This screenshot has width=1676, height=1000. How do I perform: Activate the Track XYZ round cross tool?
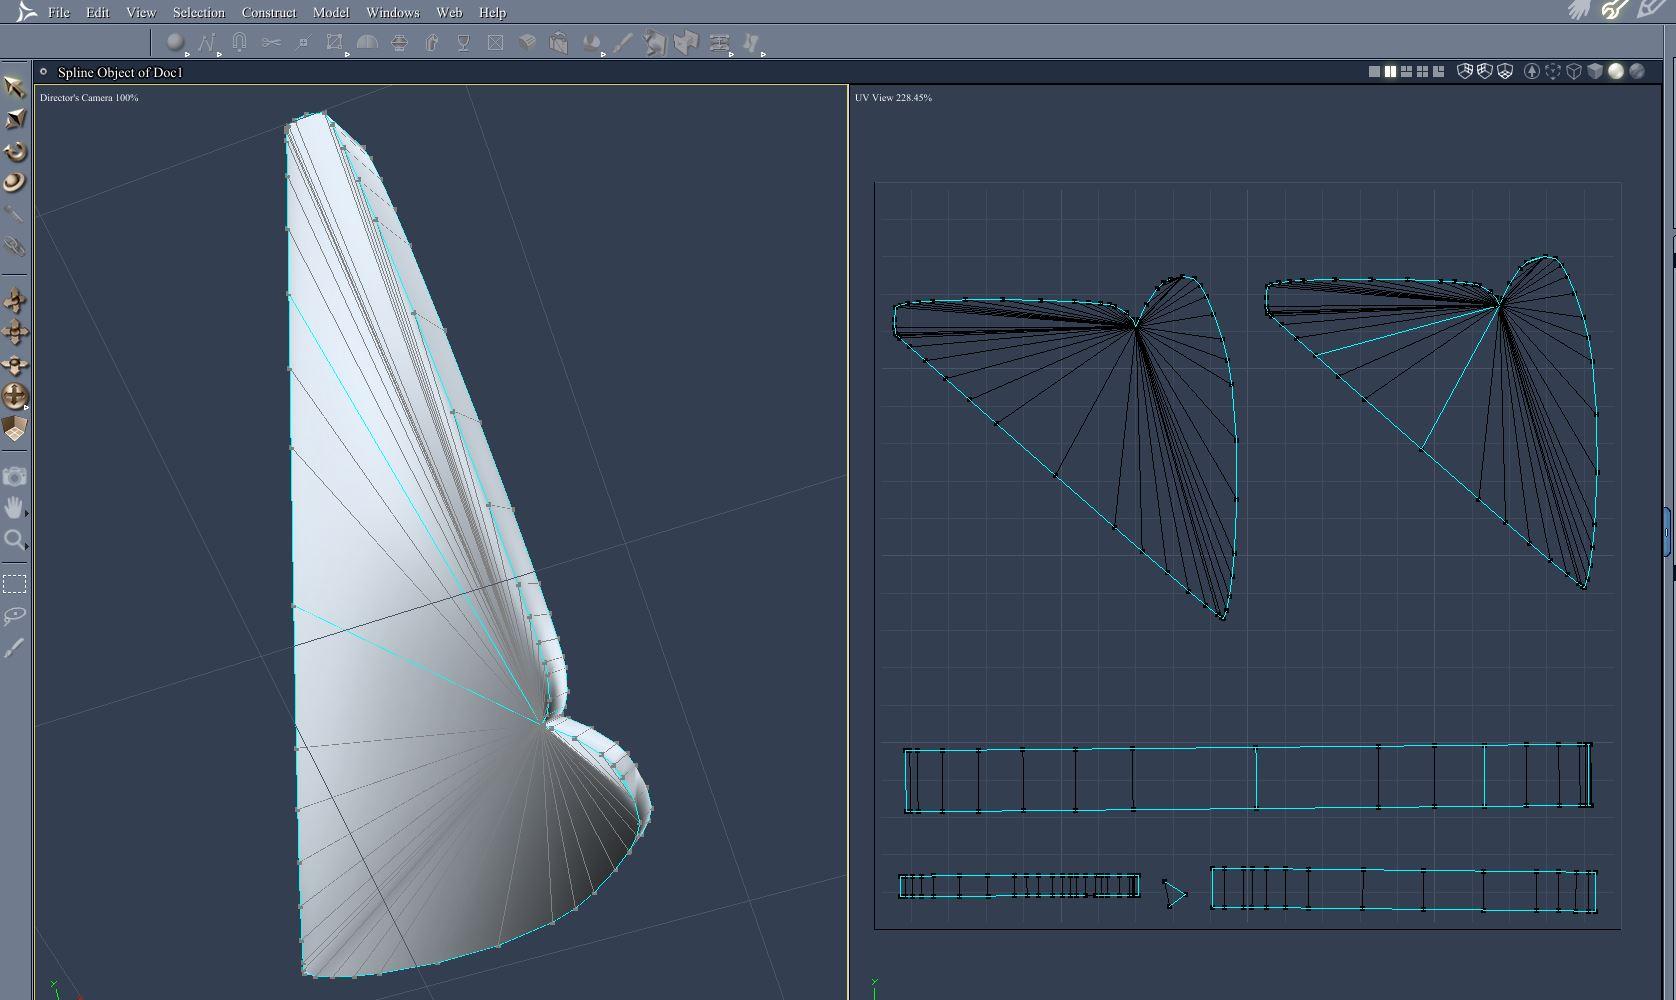14,396
